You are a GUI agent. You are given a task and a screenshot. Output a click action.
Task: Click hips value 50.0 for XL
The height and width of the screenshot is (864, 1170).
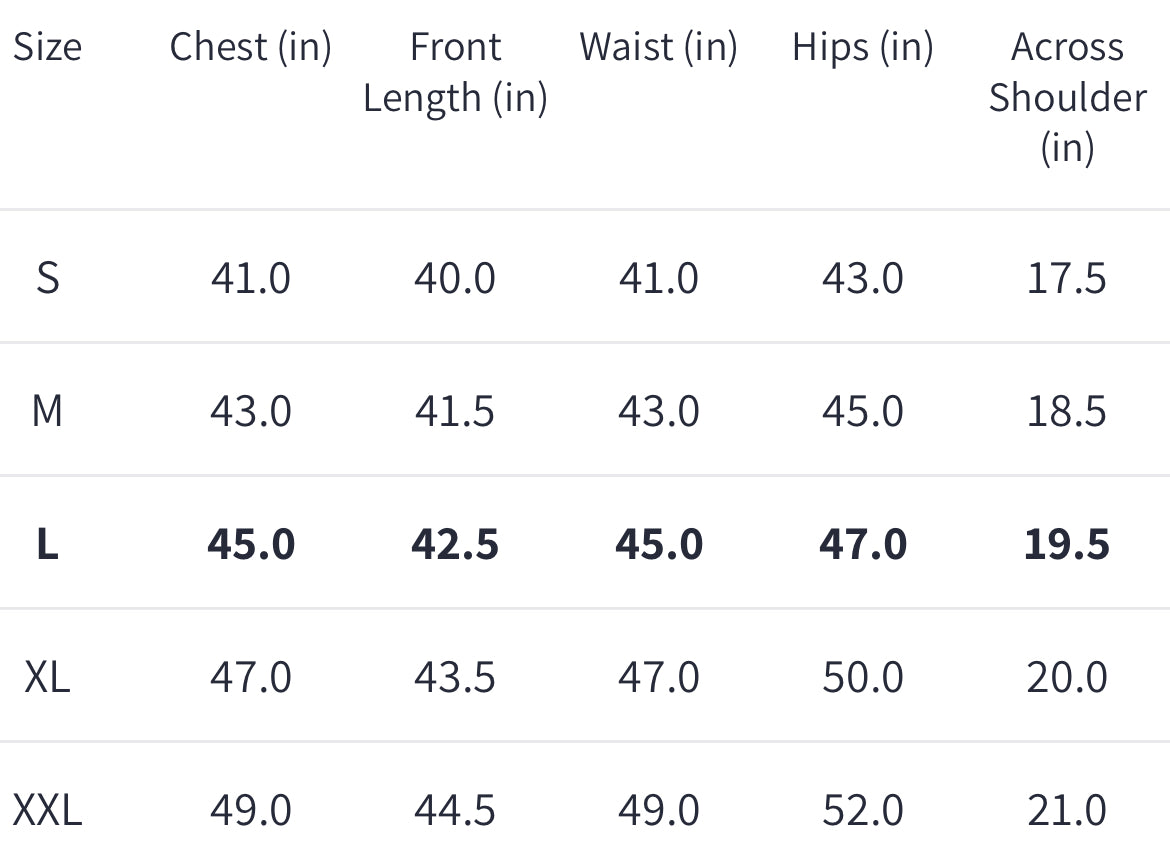tap(862, 677)
